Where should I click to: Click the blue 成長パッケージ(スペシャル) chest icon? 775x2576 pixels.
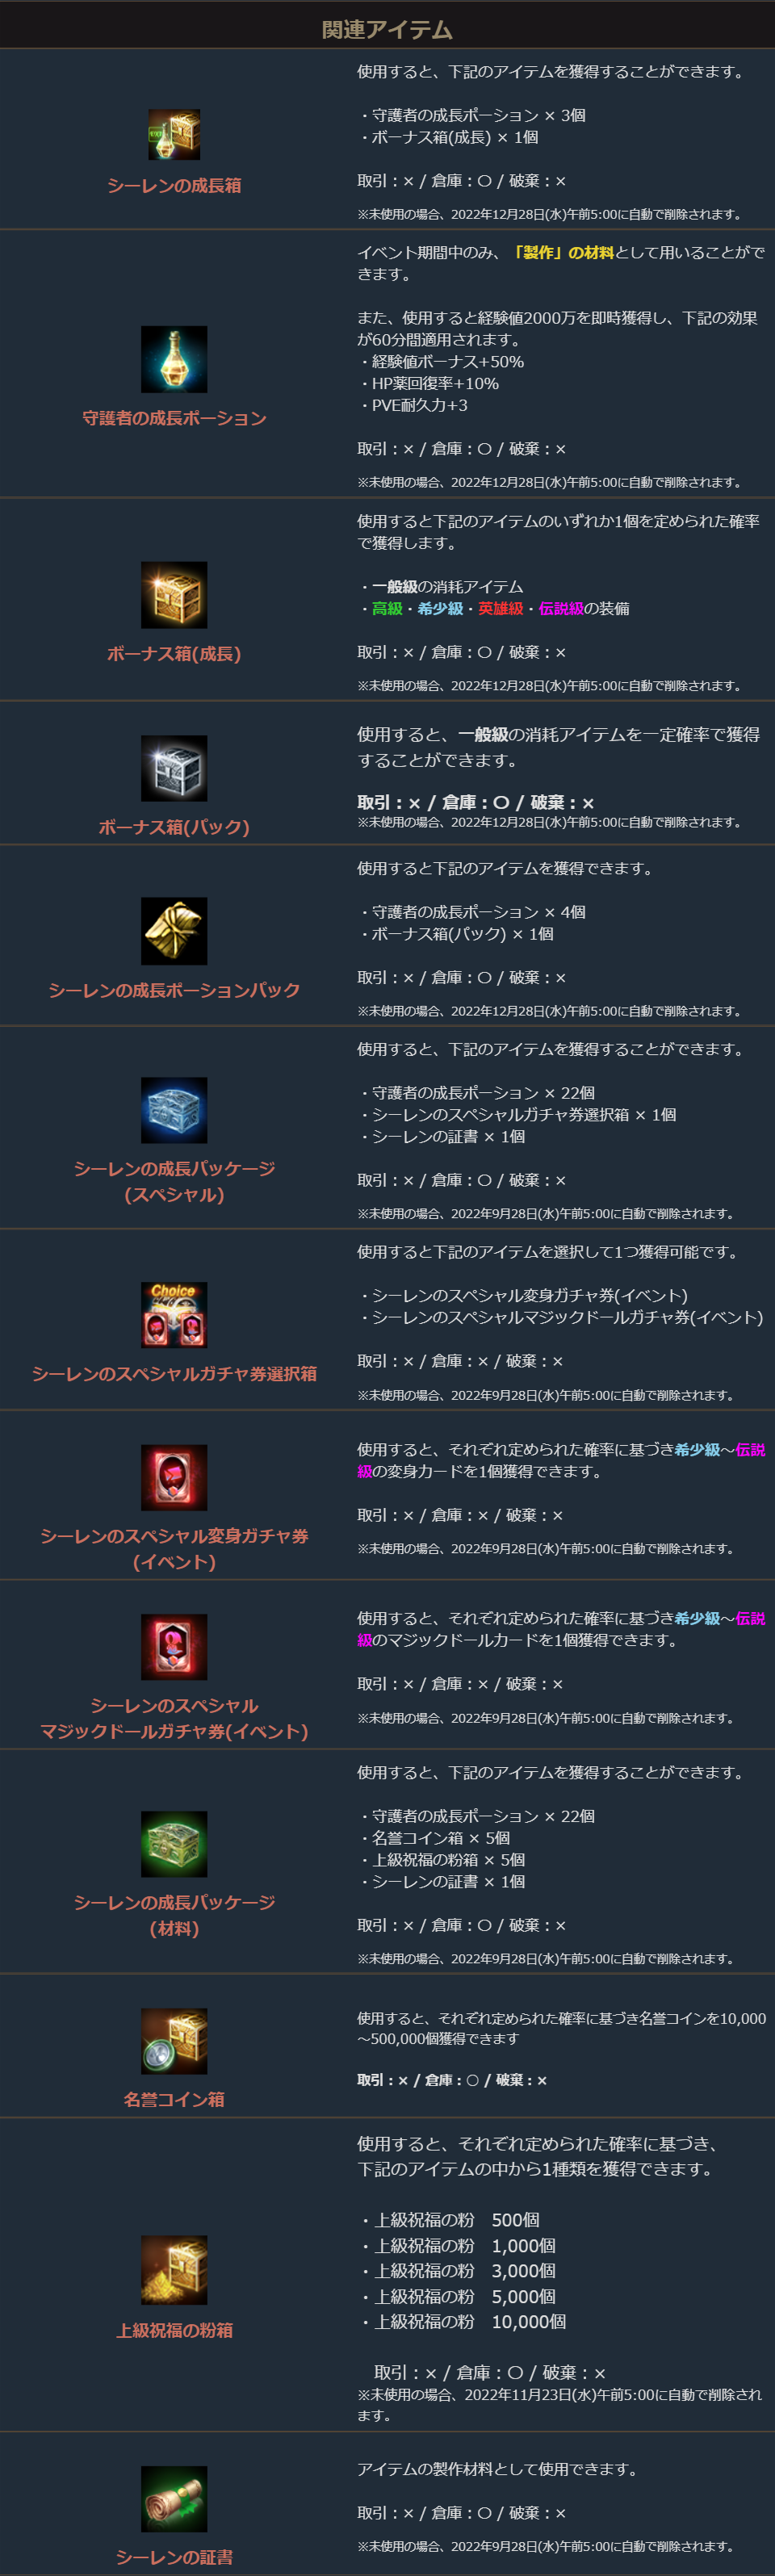coord(174,1110)
